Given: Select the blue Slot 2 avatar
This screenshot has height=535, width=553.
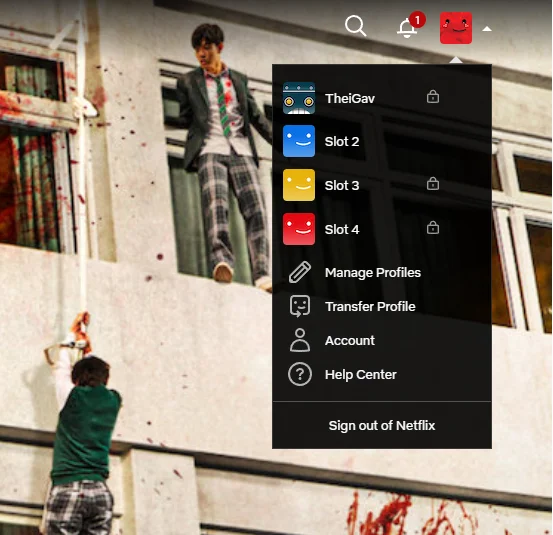Looking at the screenshot, I should click(x=299, y=141).
